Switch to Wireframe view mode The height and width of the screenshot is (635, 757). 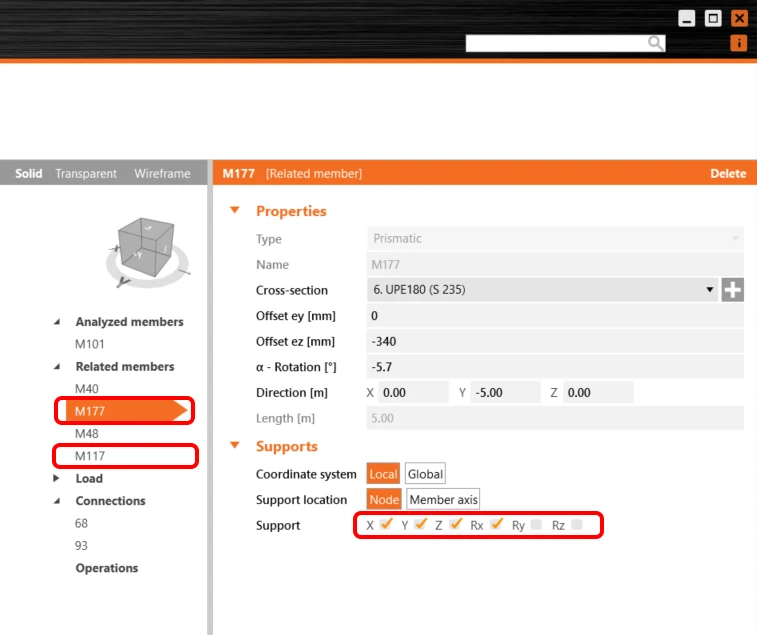[x=162, y=173]
